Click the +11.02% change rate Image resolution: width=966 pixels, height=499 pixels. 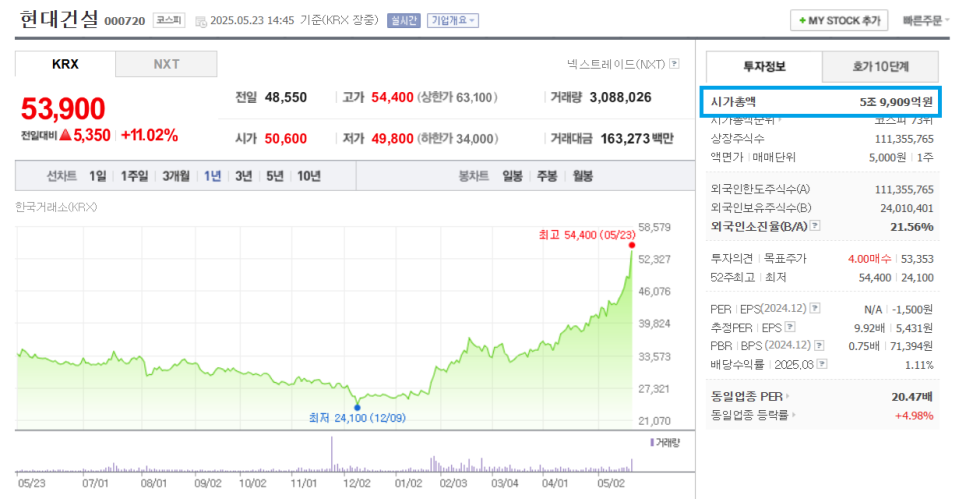150,136
